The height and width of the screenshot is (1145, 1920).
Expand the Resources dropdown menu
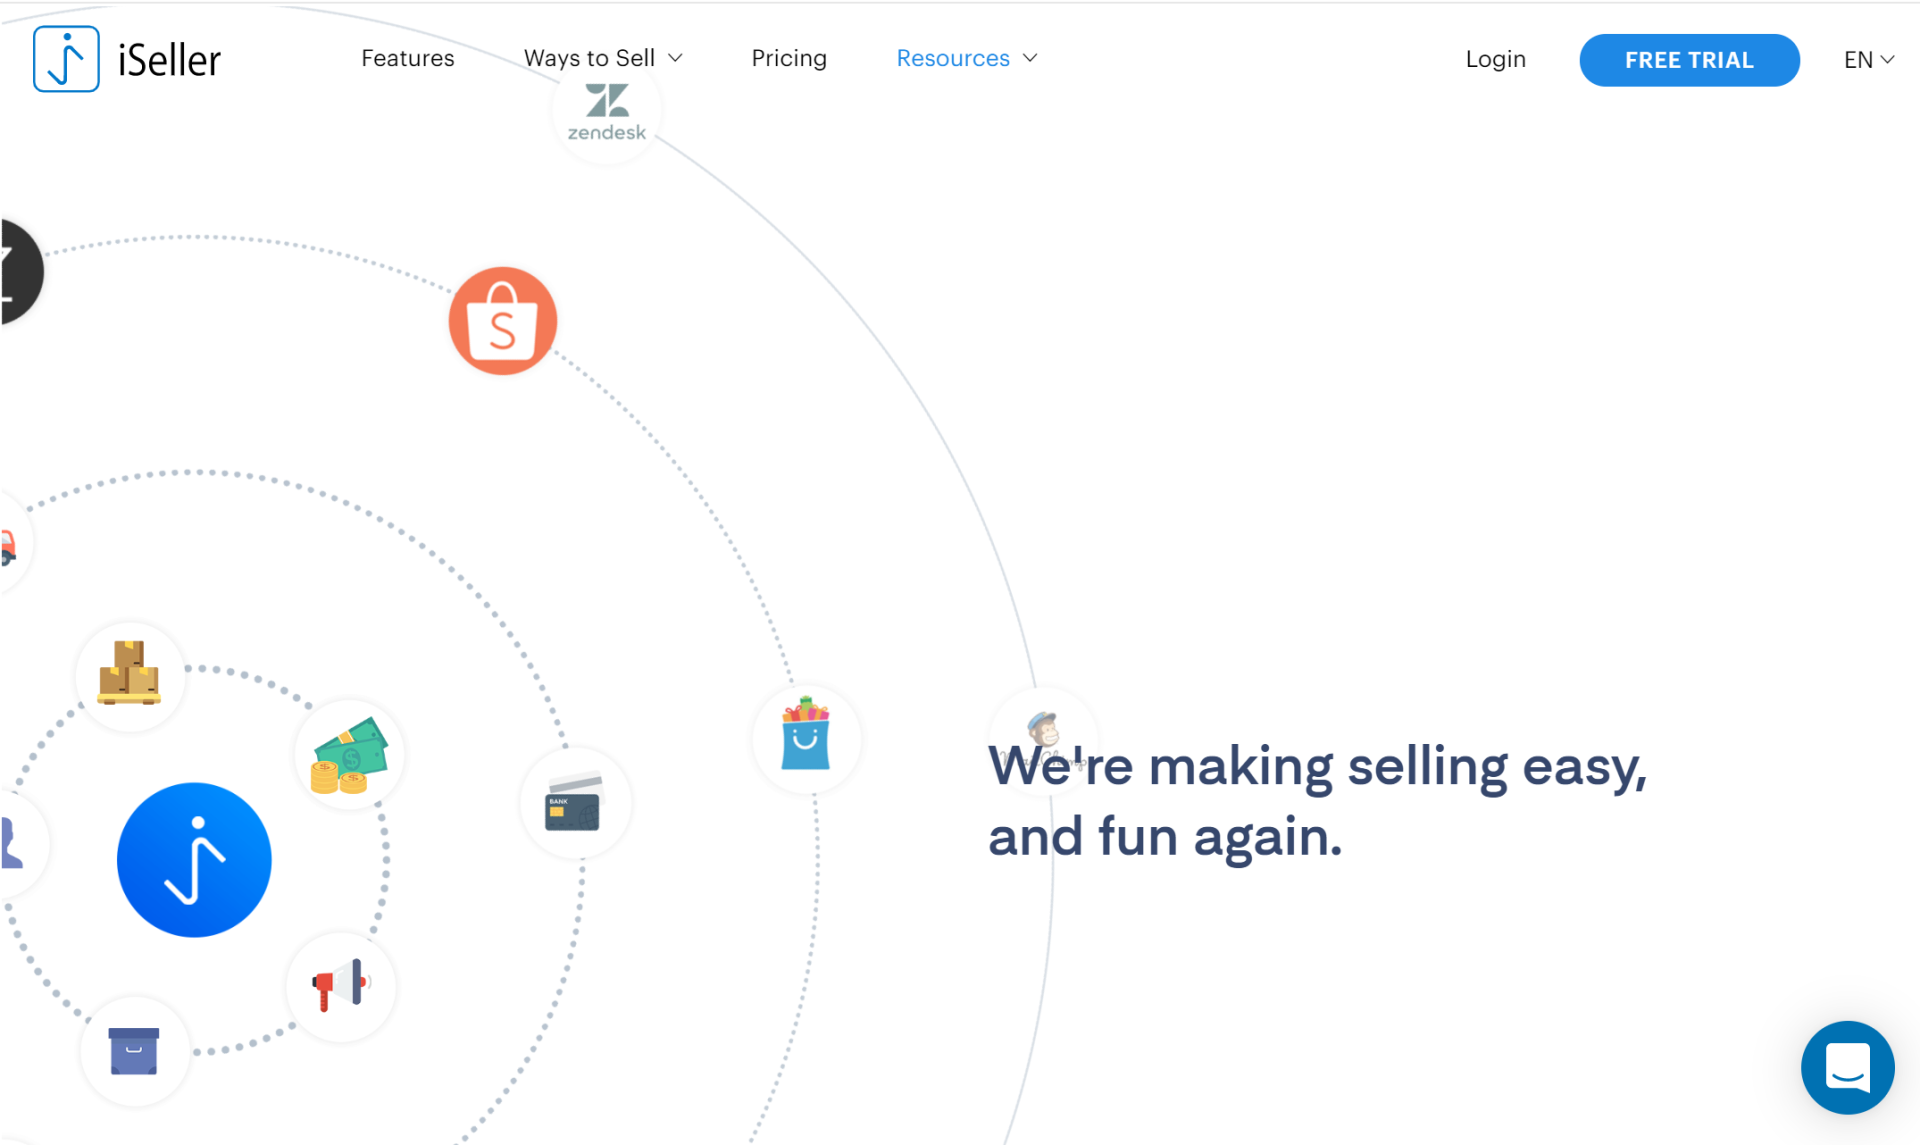point(966,58)
